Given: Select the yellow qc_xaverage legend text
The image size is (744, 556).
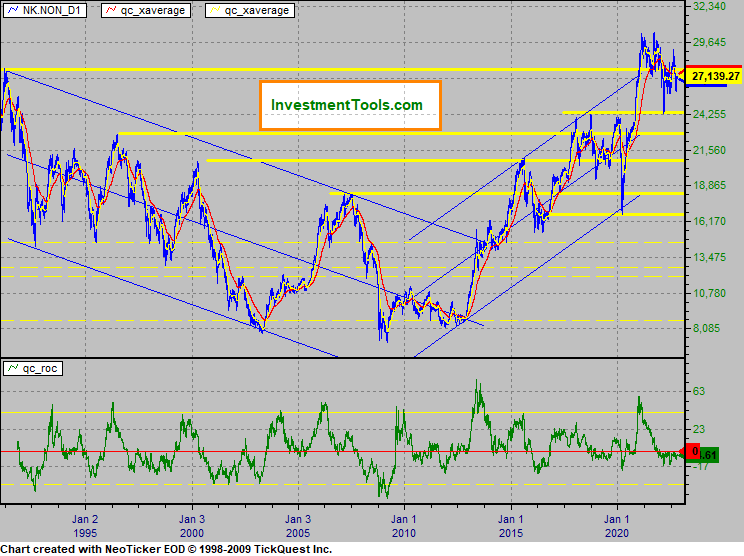Looking at the screenshot, I should tap(257, 10).
